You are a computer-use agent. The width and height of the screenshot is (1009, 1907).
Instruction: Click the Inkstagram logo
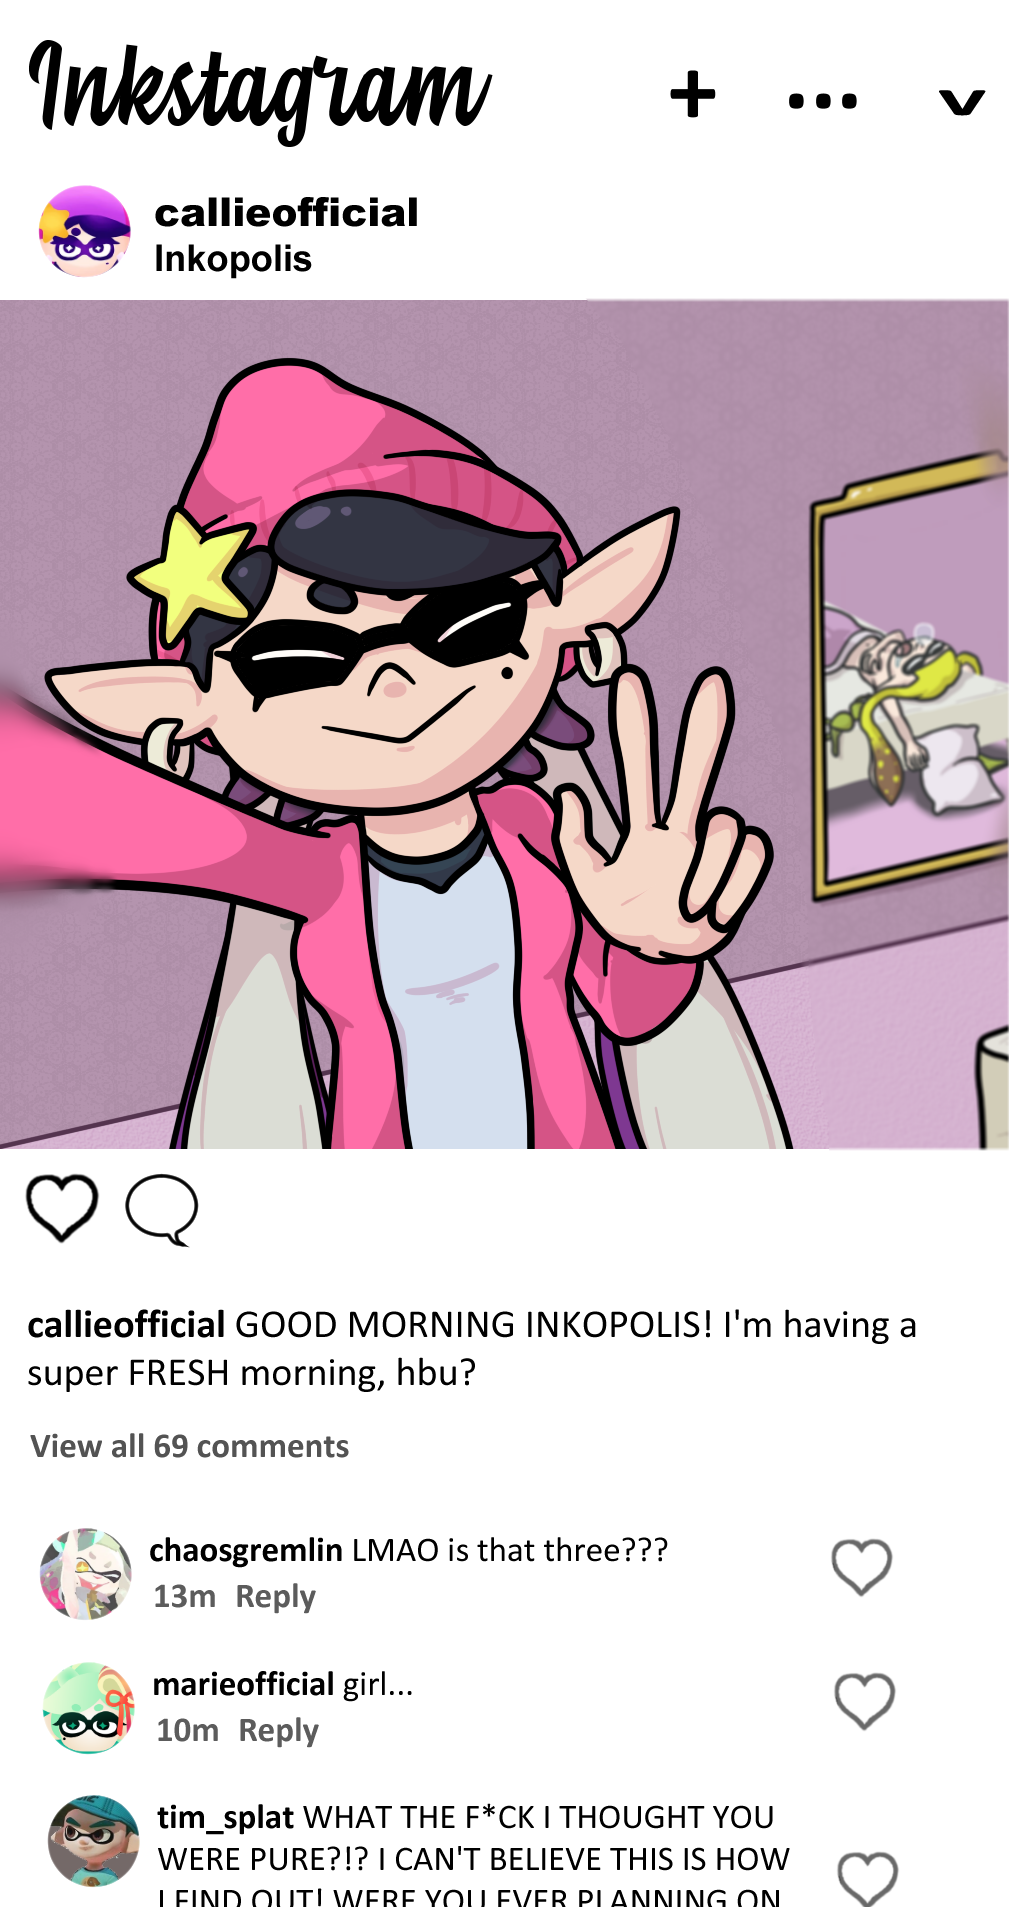tap(260, 92)
